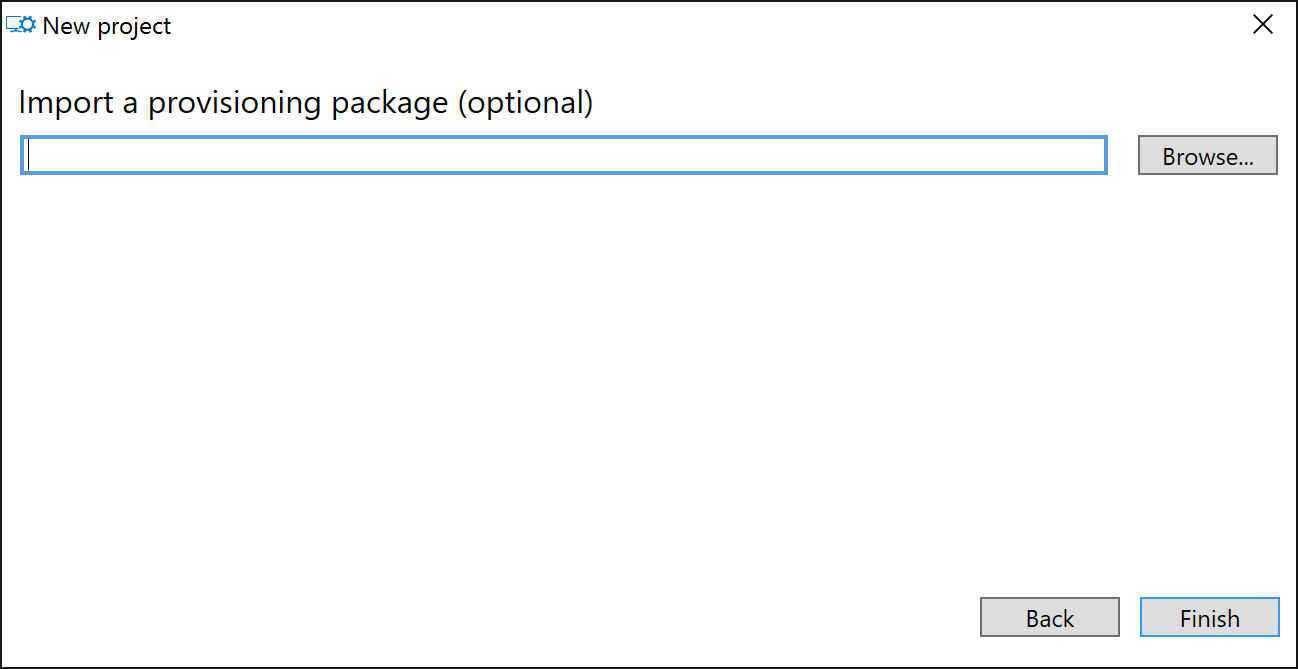1298x669 pixels.
Task: Click Finish to create the project
Action: coord(1209,618)
